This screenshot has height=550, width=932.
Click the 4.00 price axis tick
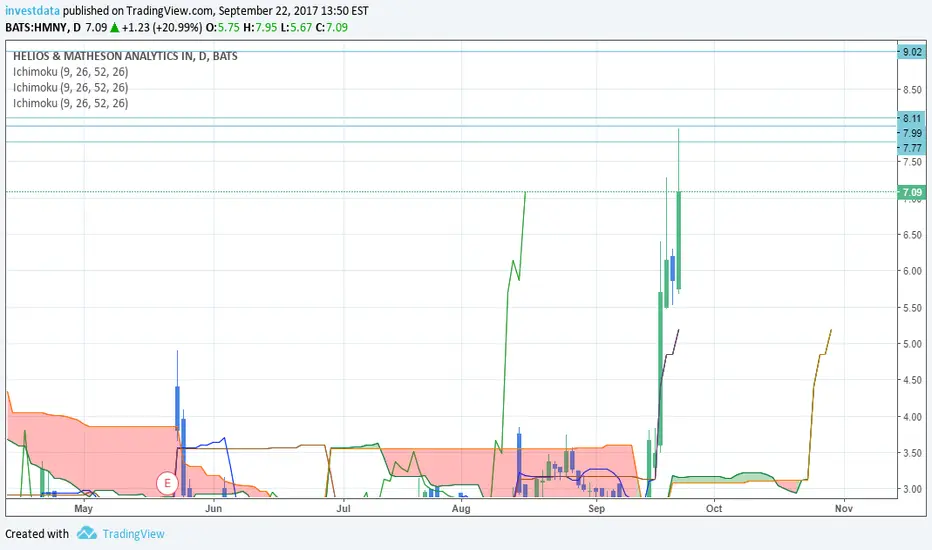[x=912, y=417]
